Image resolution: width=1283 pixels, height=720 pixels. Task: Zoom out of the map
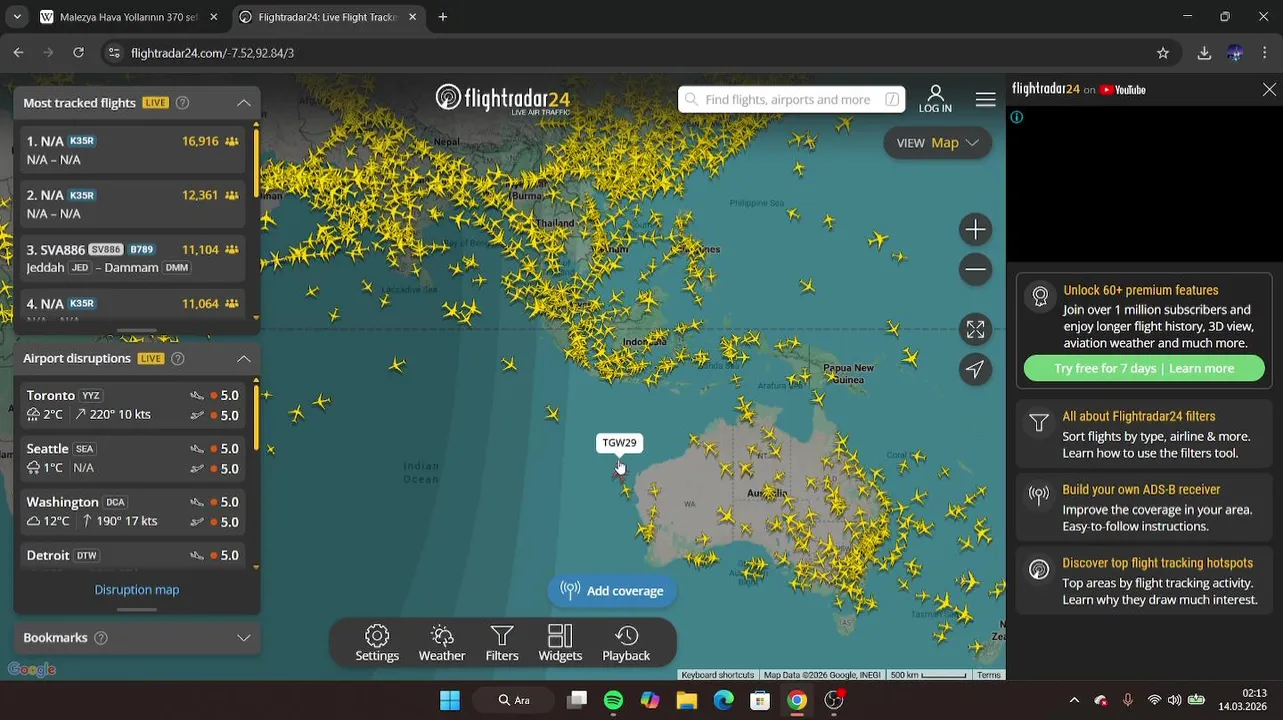(975, 269)
